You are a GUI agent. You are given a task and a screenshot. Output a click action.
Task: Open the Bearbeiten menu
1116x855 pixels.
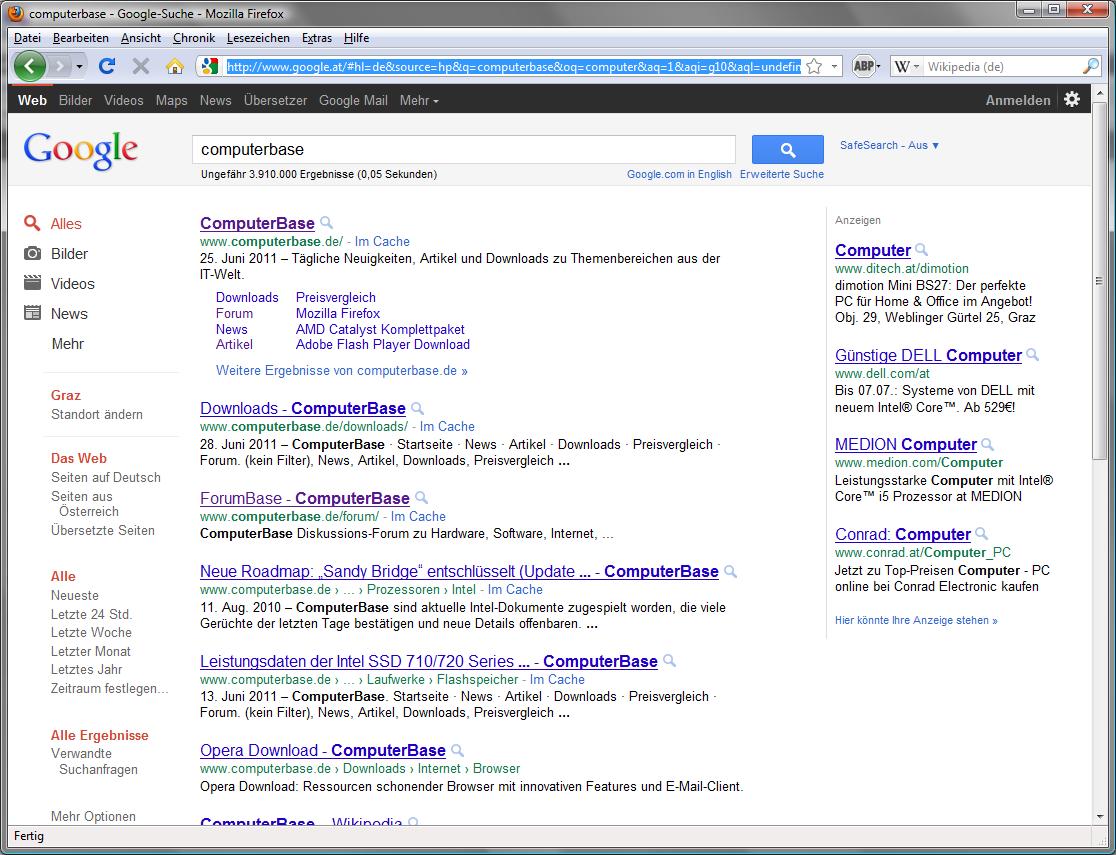(80, 38)
